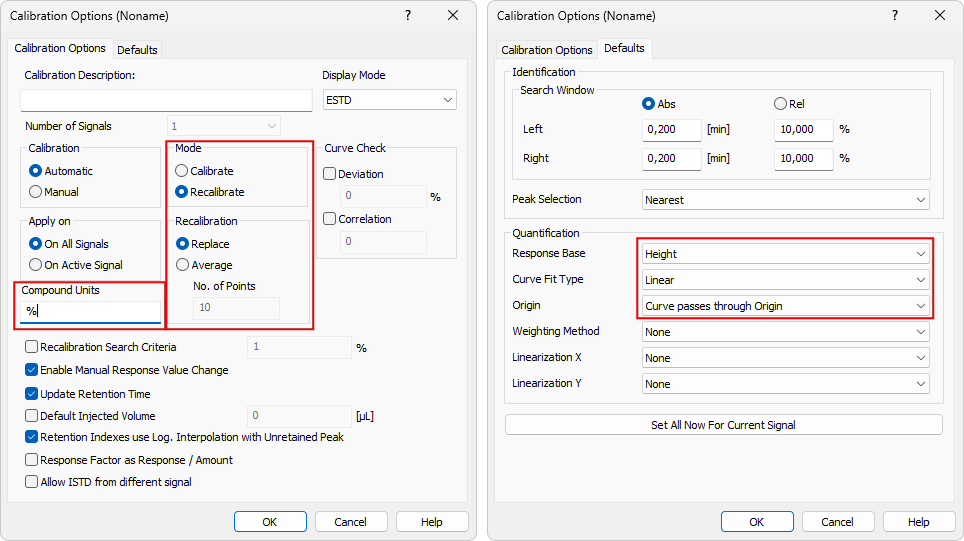
Task: Click the help question mark in left dialog title bar
Action: point(408,15)
